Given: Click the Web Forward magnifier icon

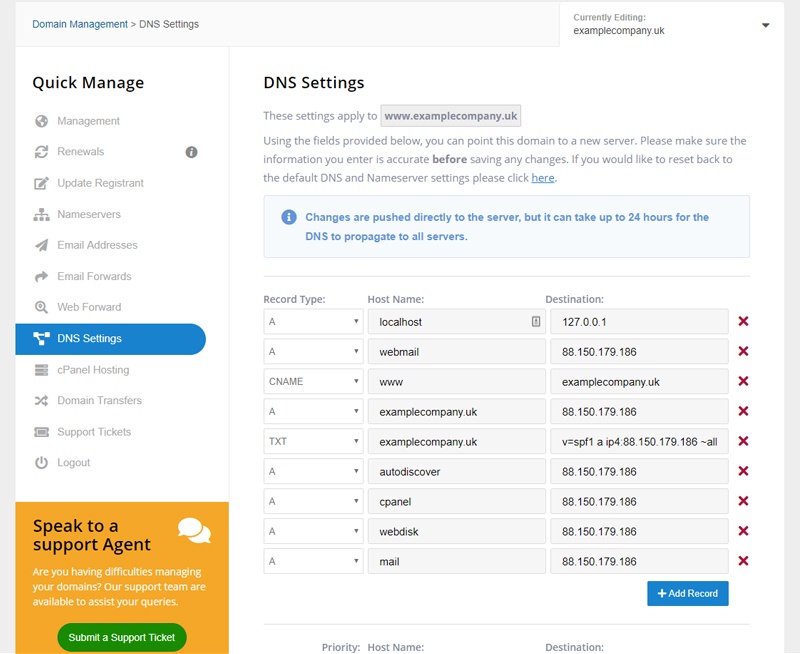Looking at the screenshot, I should [x=41, y=307].
